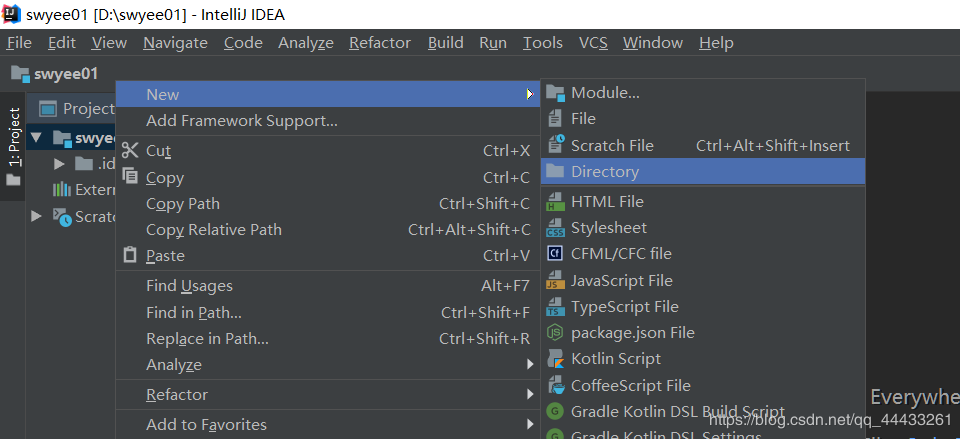Collapse the swyee01 project tree node
The width and height of the screenshot is (960, 439).
pos(37,138)
